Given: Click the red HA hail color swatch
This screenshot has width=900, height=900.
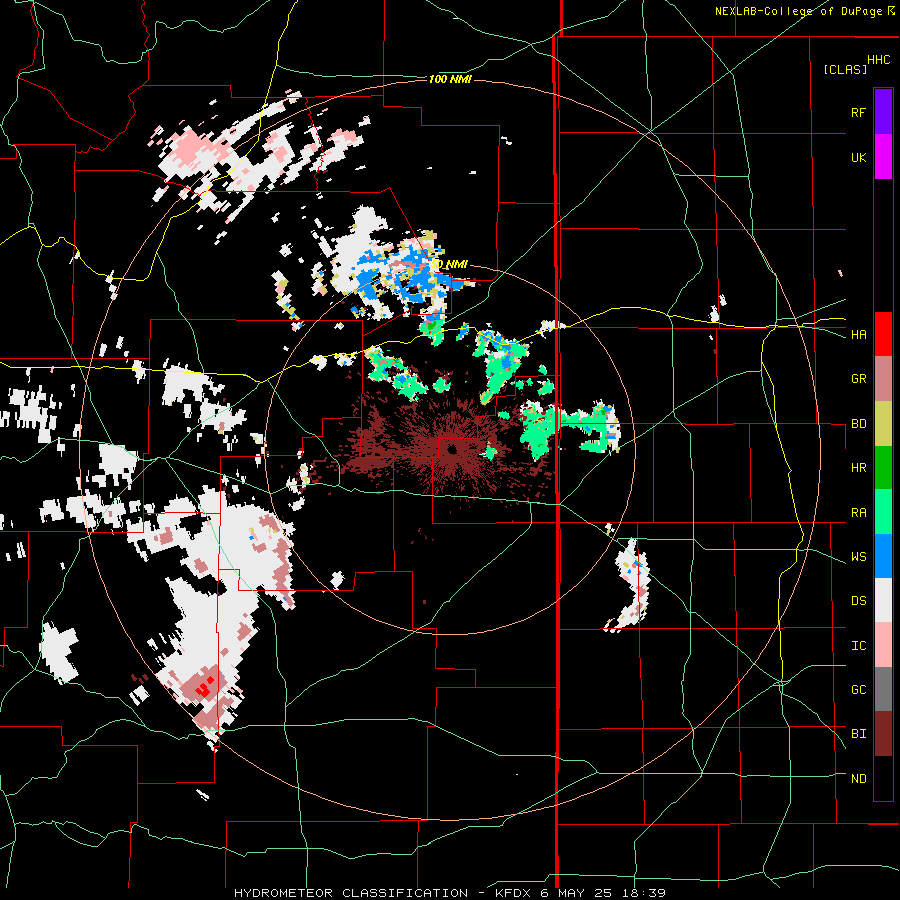Looking at the screenshot, I should 883,334.
